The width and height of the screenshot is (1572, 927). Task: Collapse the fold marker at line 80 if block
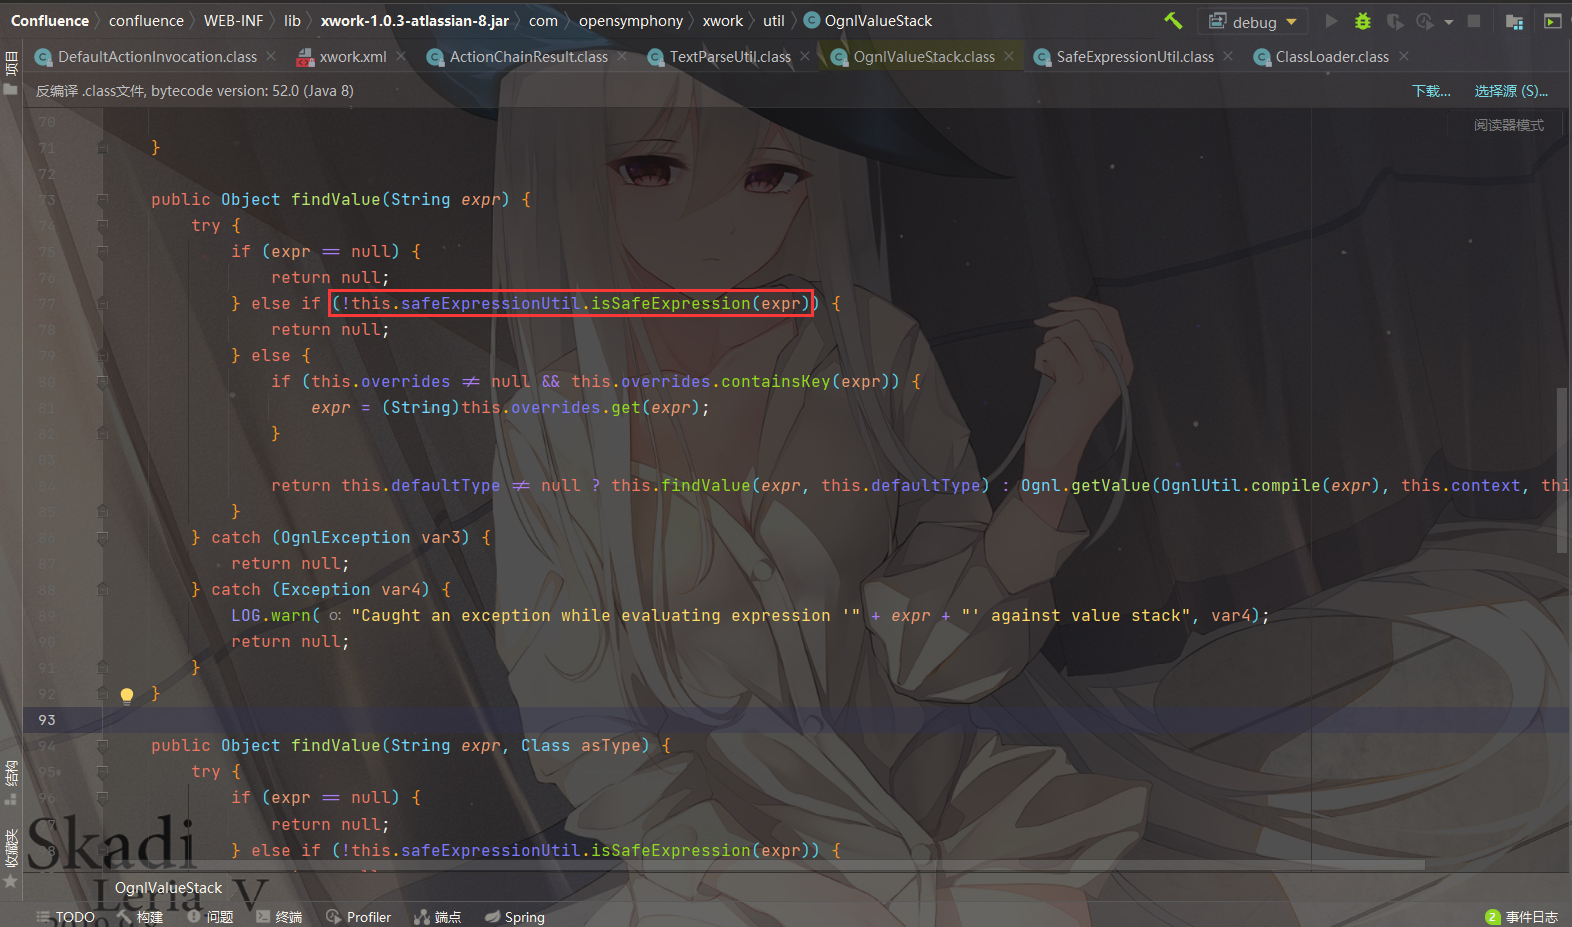tap(102, 382)
